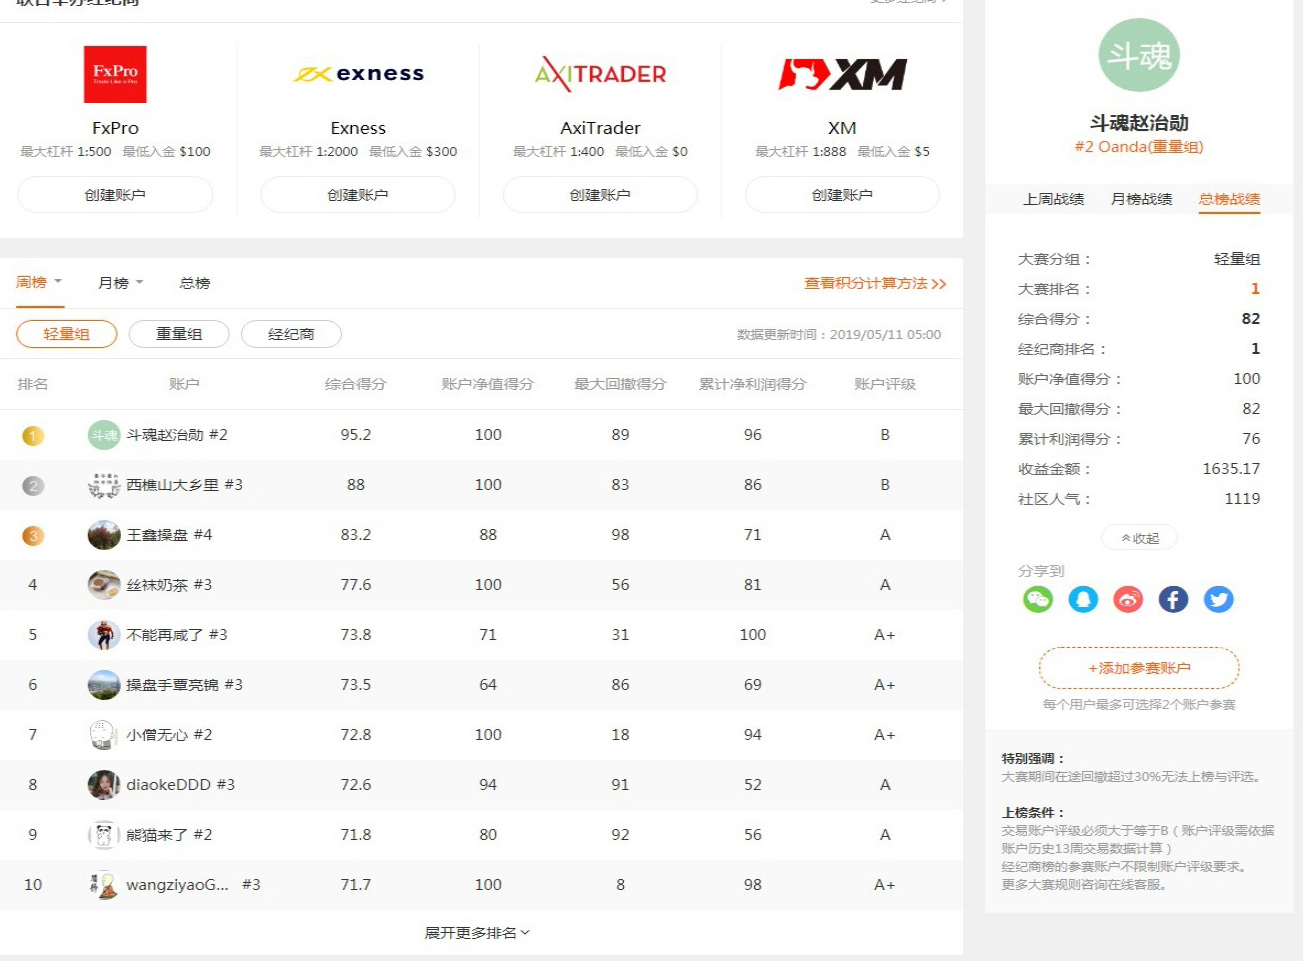The width and height of the screenshot is (1303, 961).
Task: Create account for AxiTrader
Action: coord(600,195)
